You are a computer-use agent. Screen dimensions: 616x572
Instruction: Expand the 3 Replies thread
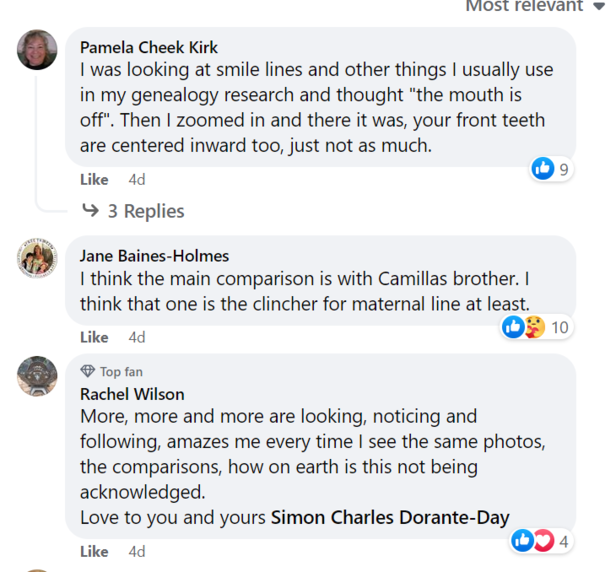[145, 211]
